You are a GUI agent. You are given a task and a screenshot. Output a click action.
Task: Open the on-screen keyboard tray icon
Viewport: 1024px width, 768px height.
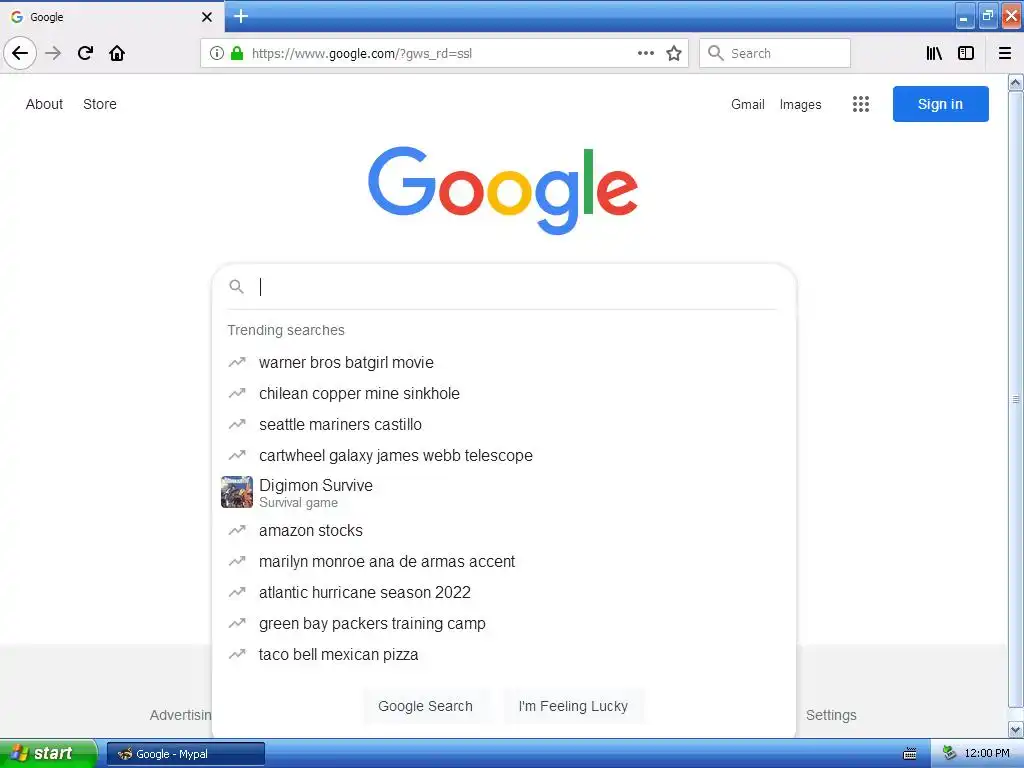(x=909, y=754)
